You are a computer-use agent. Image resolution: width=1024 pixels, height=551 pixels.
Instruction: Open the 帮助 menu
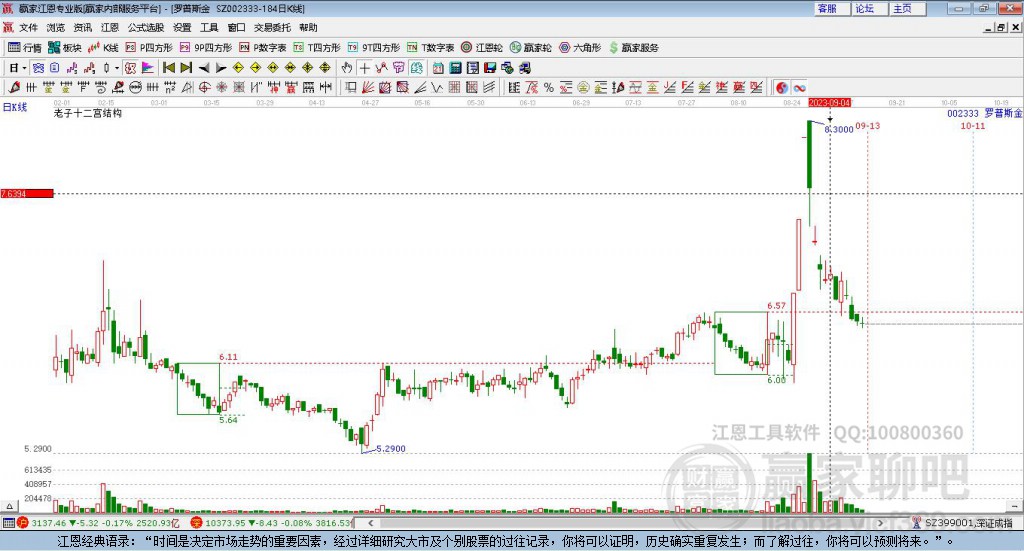pos(308,27)
